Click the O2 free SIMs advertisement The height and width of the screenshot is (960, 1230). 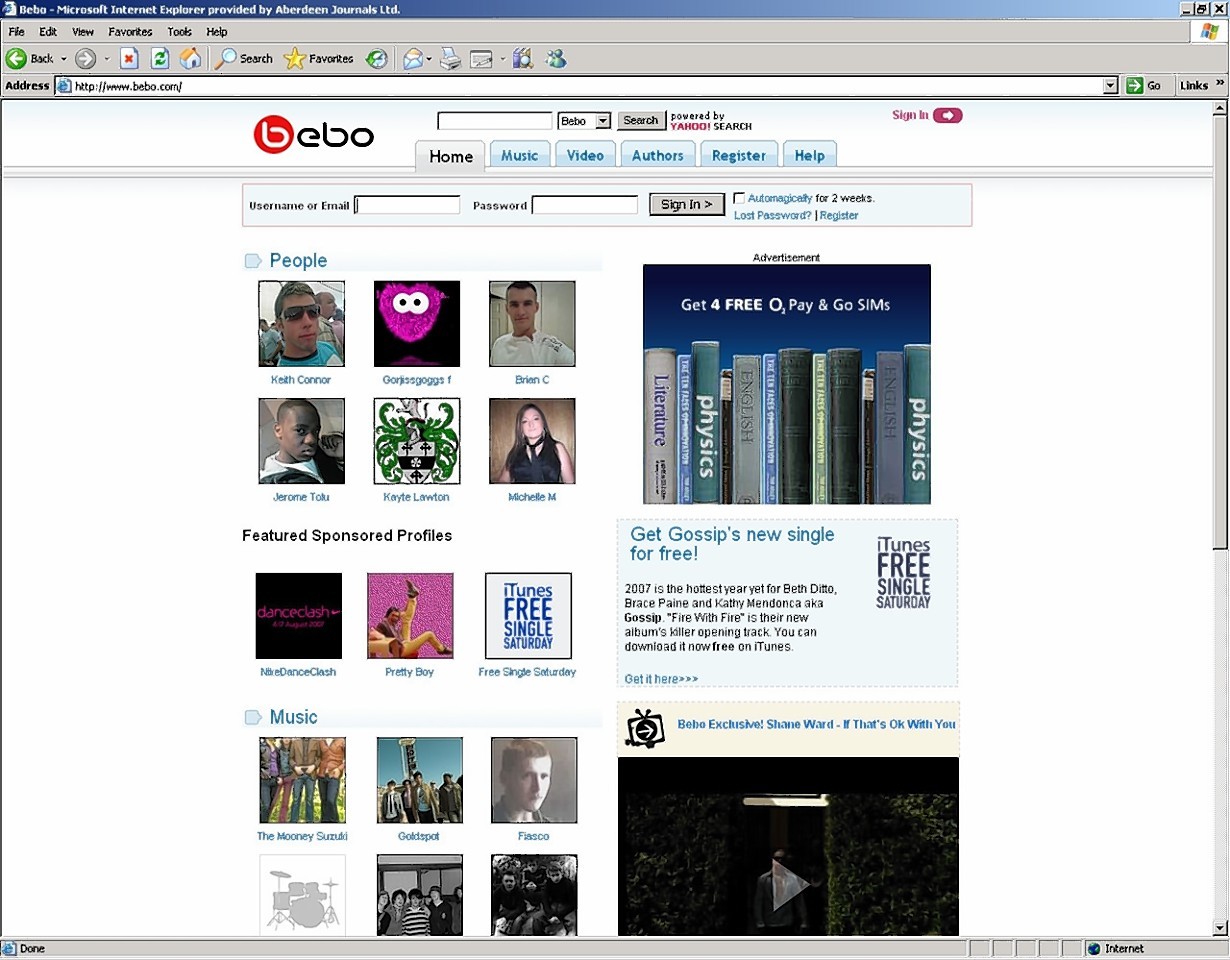click(x=787, y=384)
